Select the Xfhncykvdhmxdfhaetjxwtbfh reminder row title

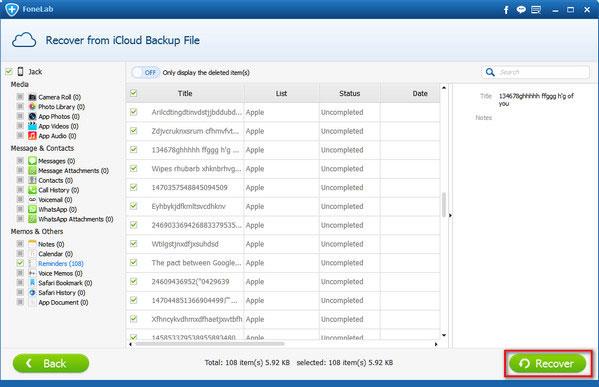click(x=197, y=319)
